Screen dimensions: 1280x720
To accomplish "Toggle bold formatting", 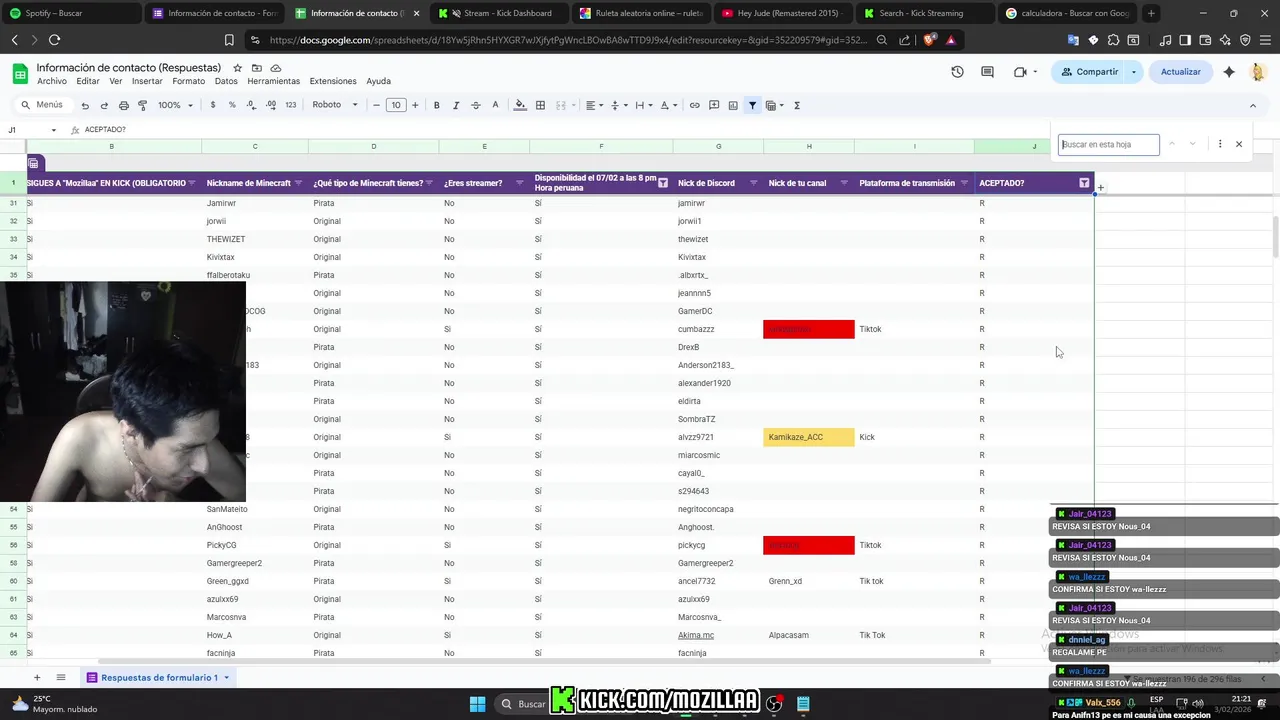I will pyautogui.click(x=437, y=105).
